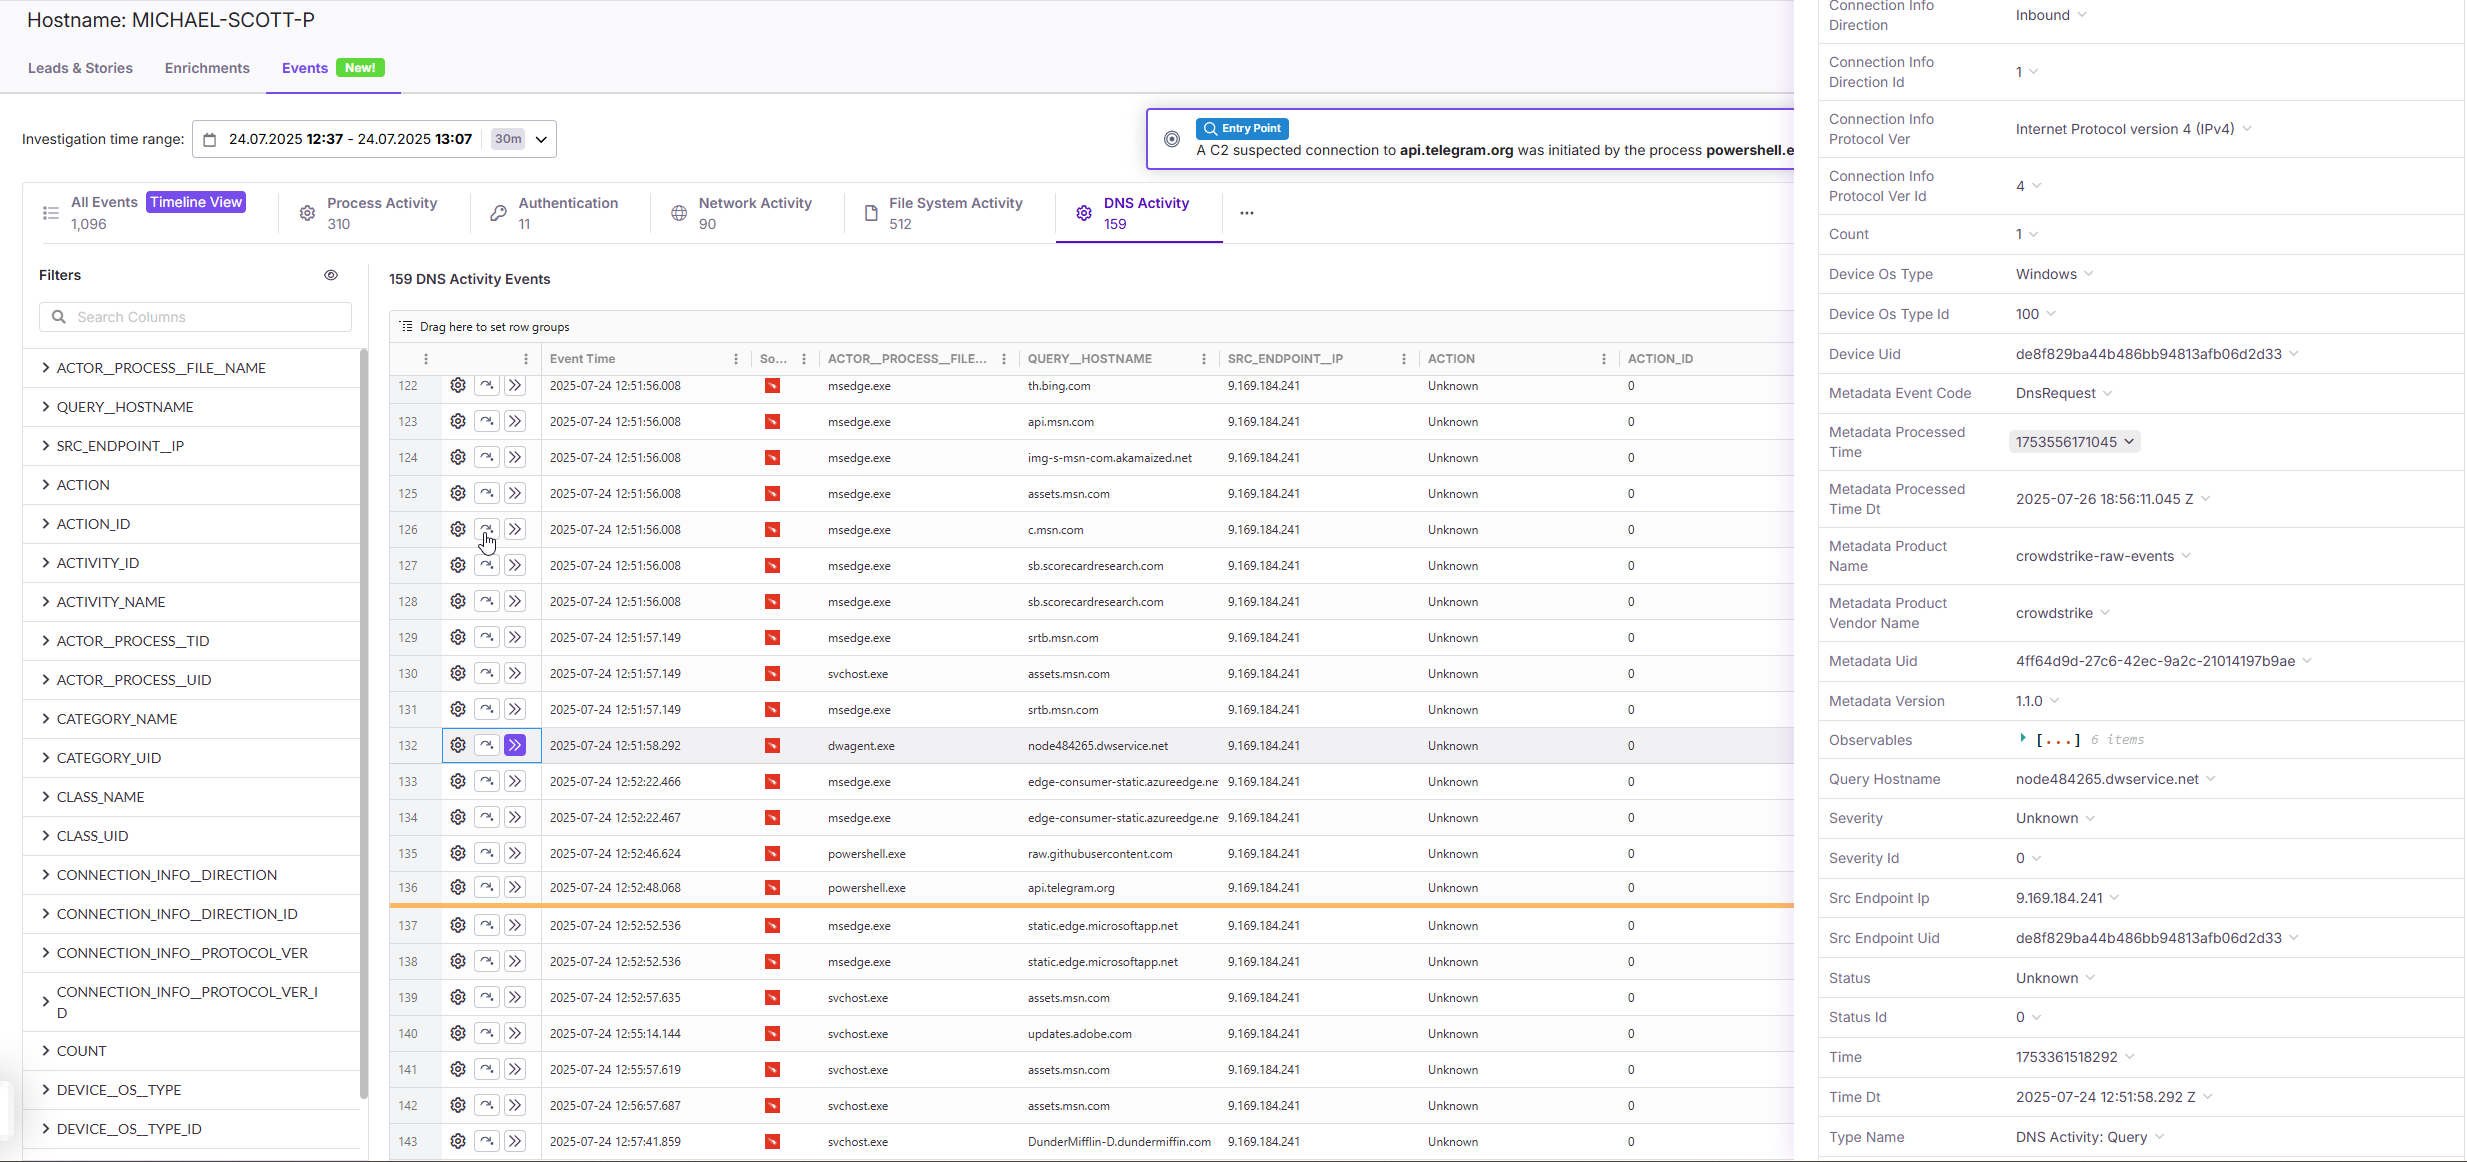The height and width of the screenshot is (1162, 2467).
Task: Toggle the Timeline View badge
Action: coord(194,202)
